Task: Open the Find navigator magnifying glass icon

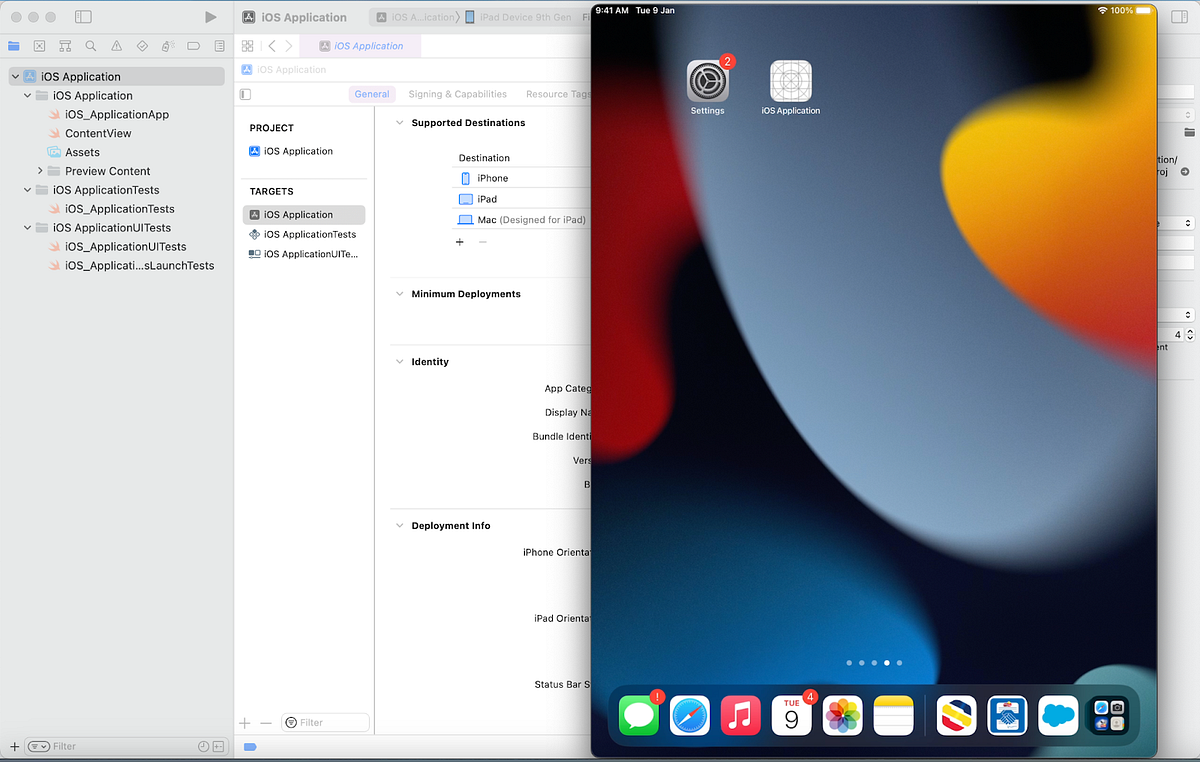Action: 90,46
